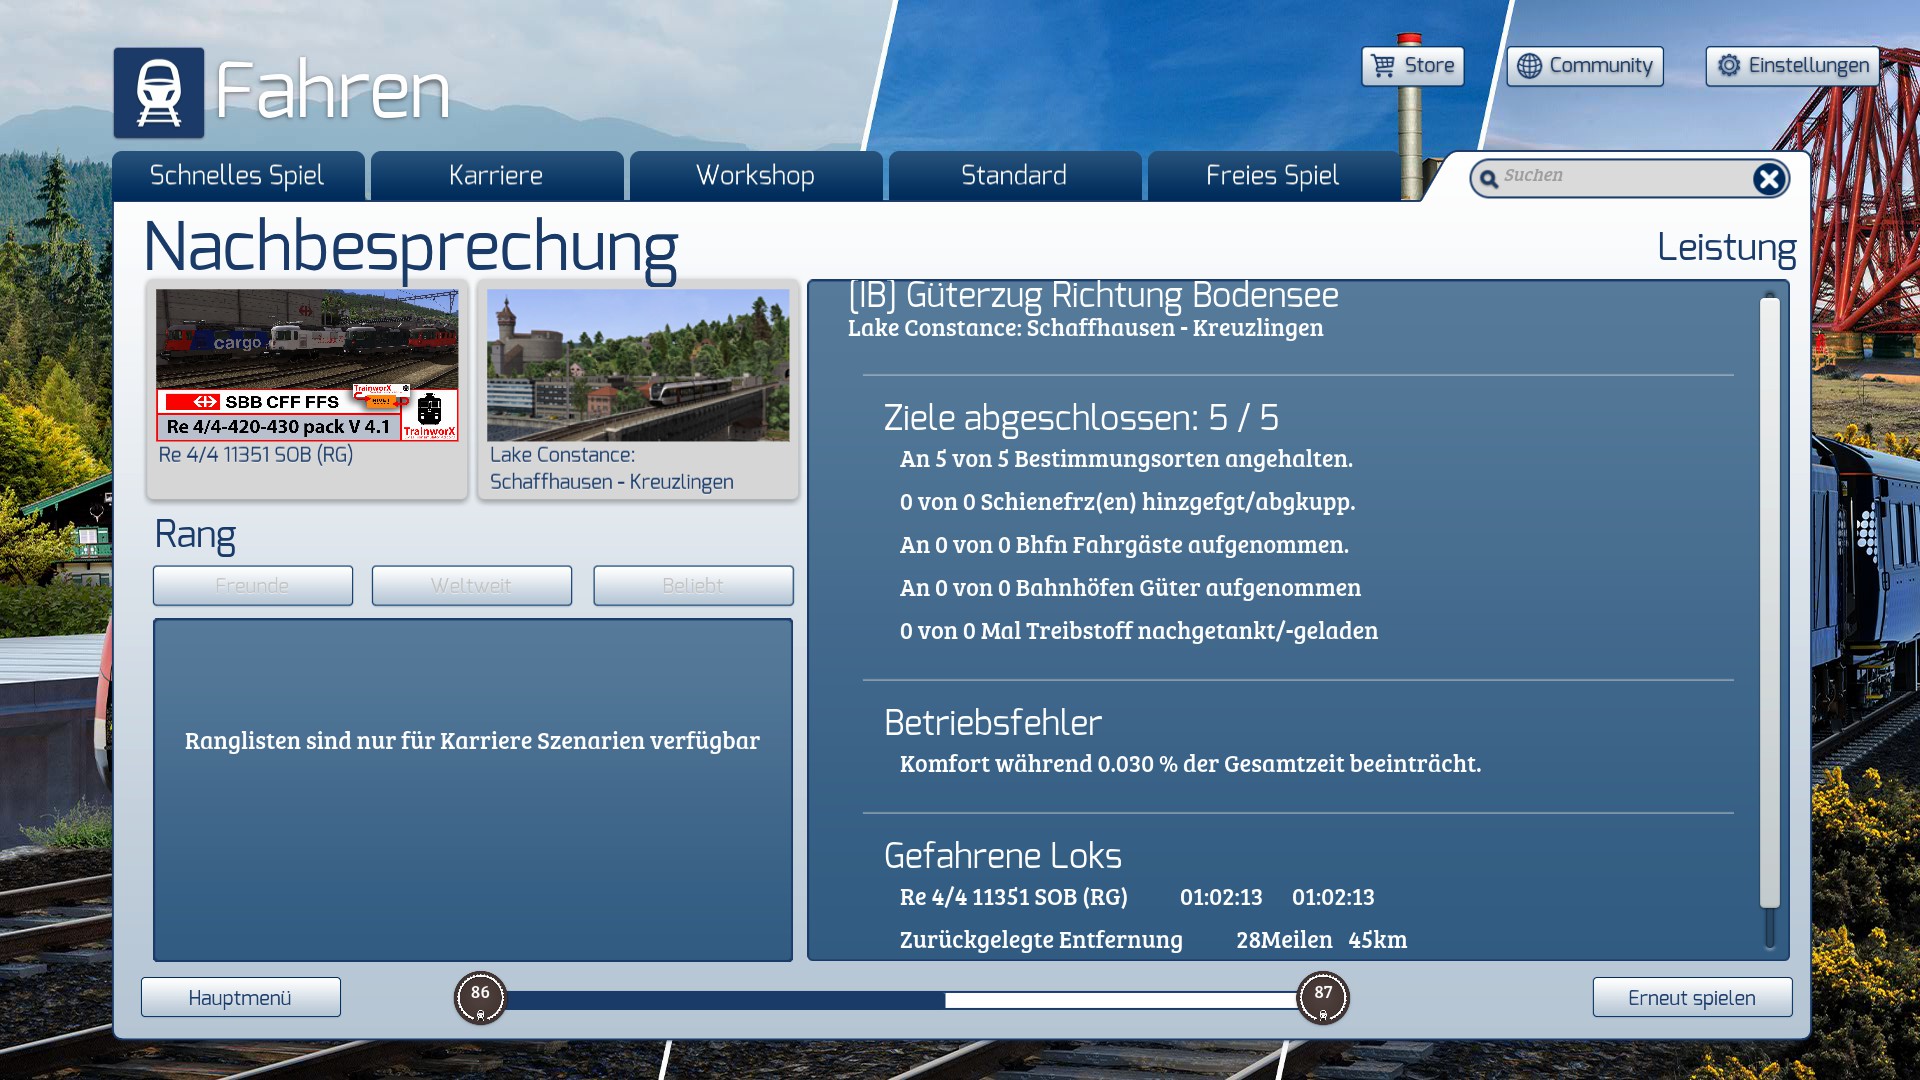Open the Freies Spiel tab
Viewport: 1920px width, 1080px height.
[x=1272, y=176]
